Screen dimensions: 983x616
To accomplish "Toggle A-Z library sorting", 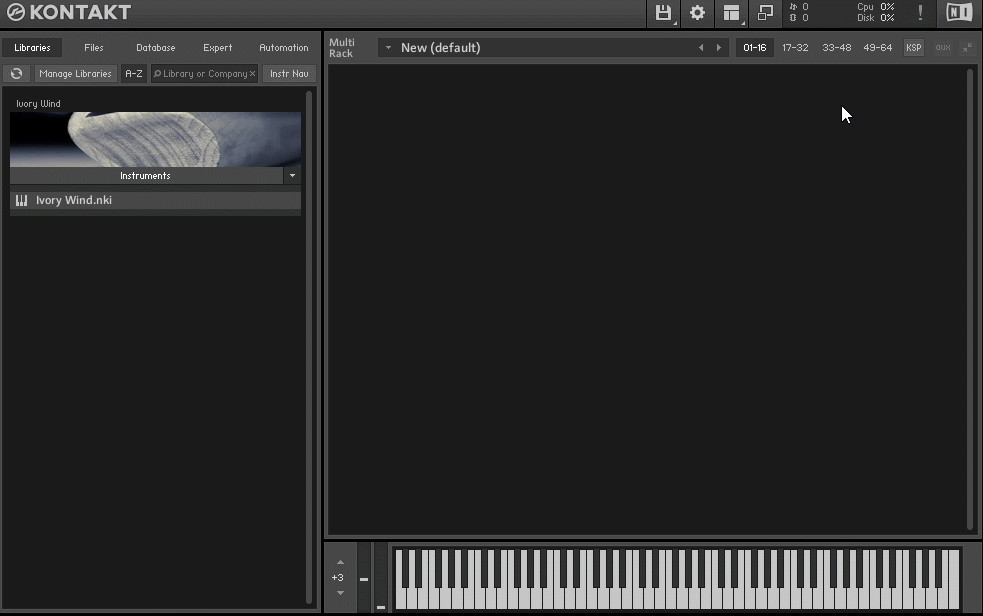I will click(134, 73).
